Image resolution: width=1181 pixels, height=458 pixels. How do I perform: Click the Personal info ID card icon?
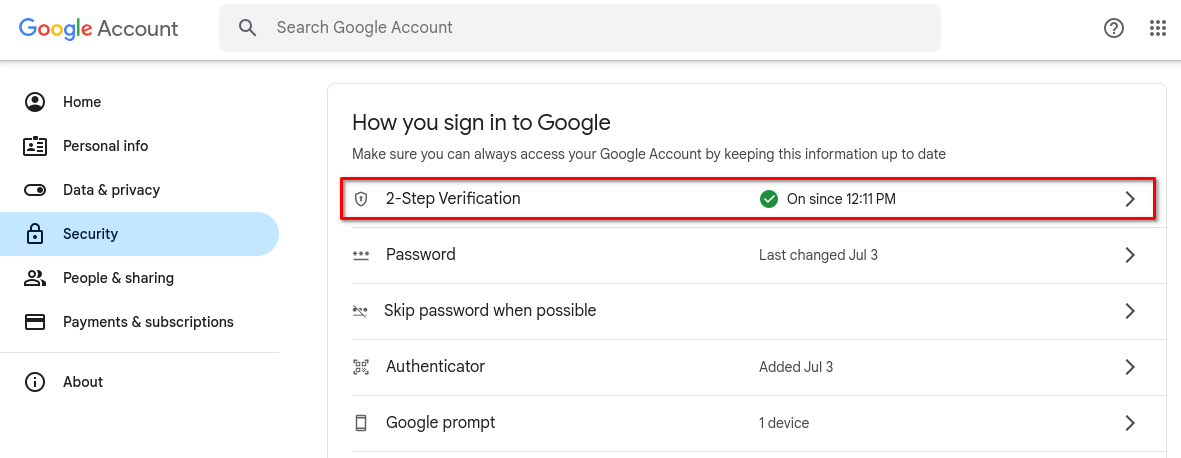(35, 146)
